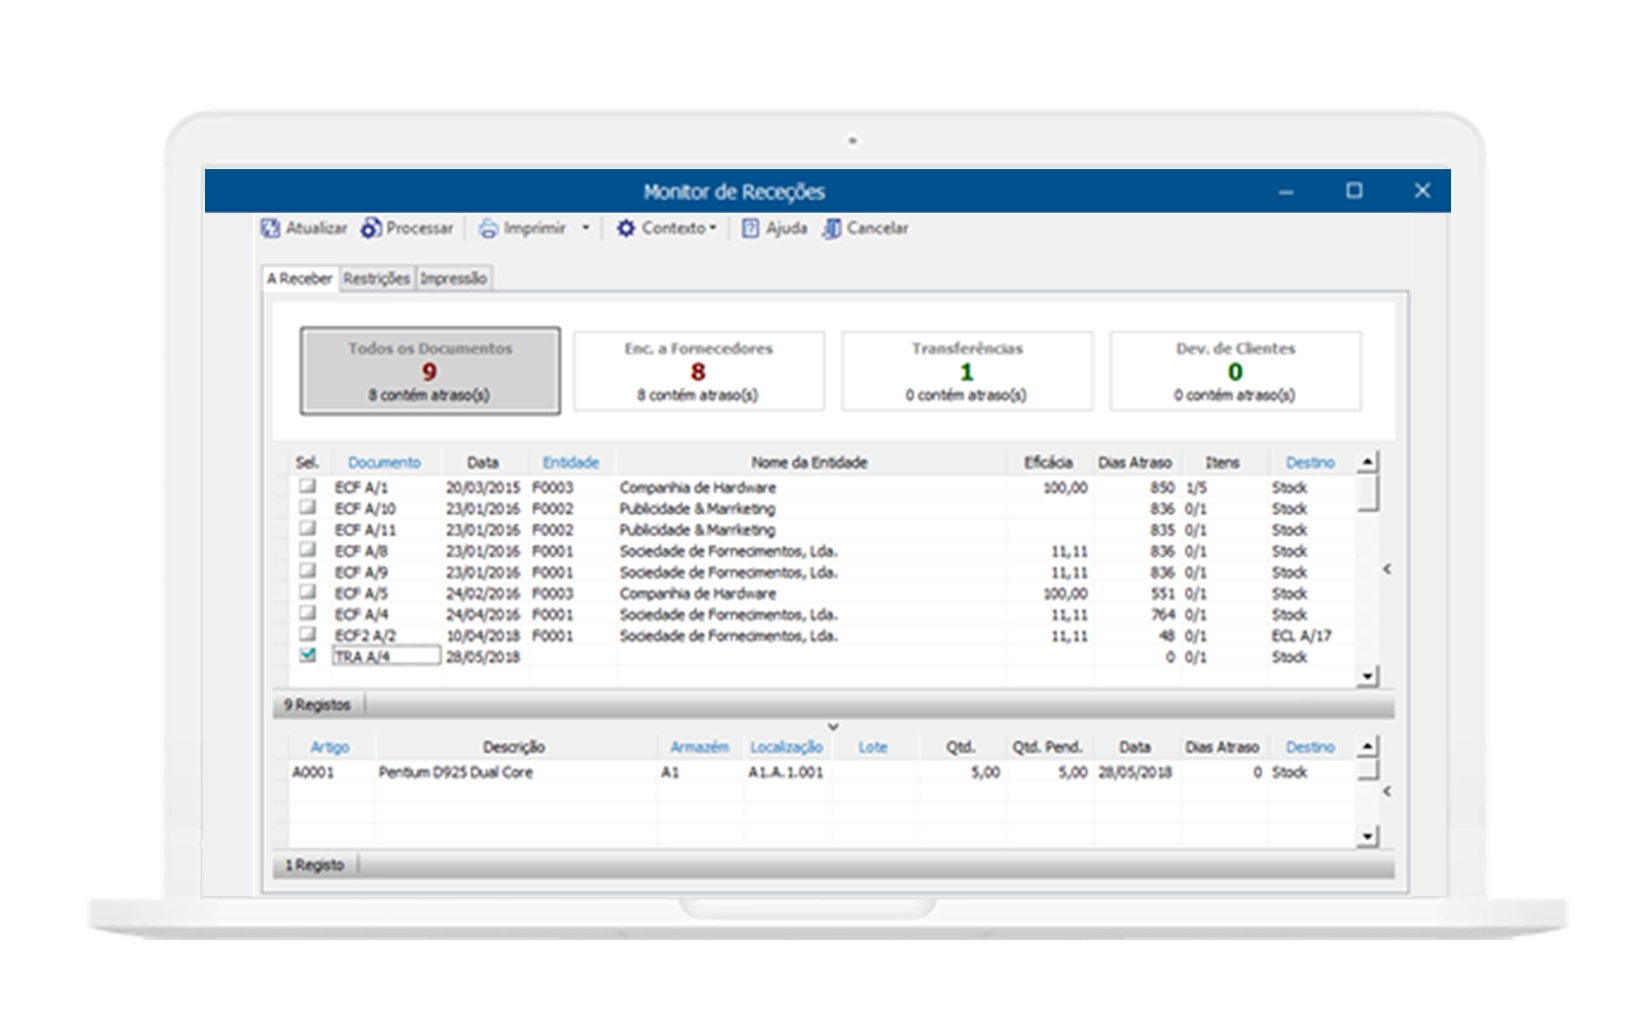Select the Enc. a Fornecedores tile
The width and height of the screenshot is (1650, 1029).
[x=698, y=371]
